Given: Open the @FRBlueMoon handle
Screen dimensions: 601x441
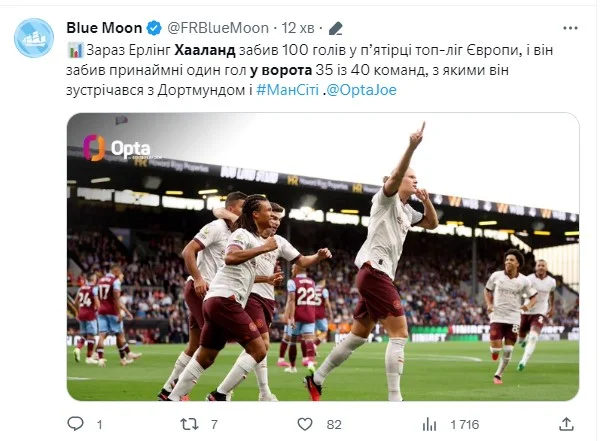Looking at the screenshot, I should (x=213, y=28).
